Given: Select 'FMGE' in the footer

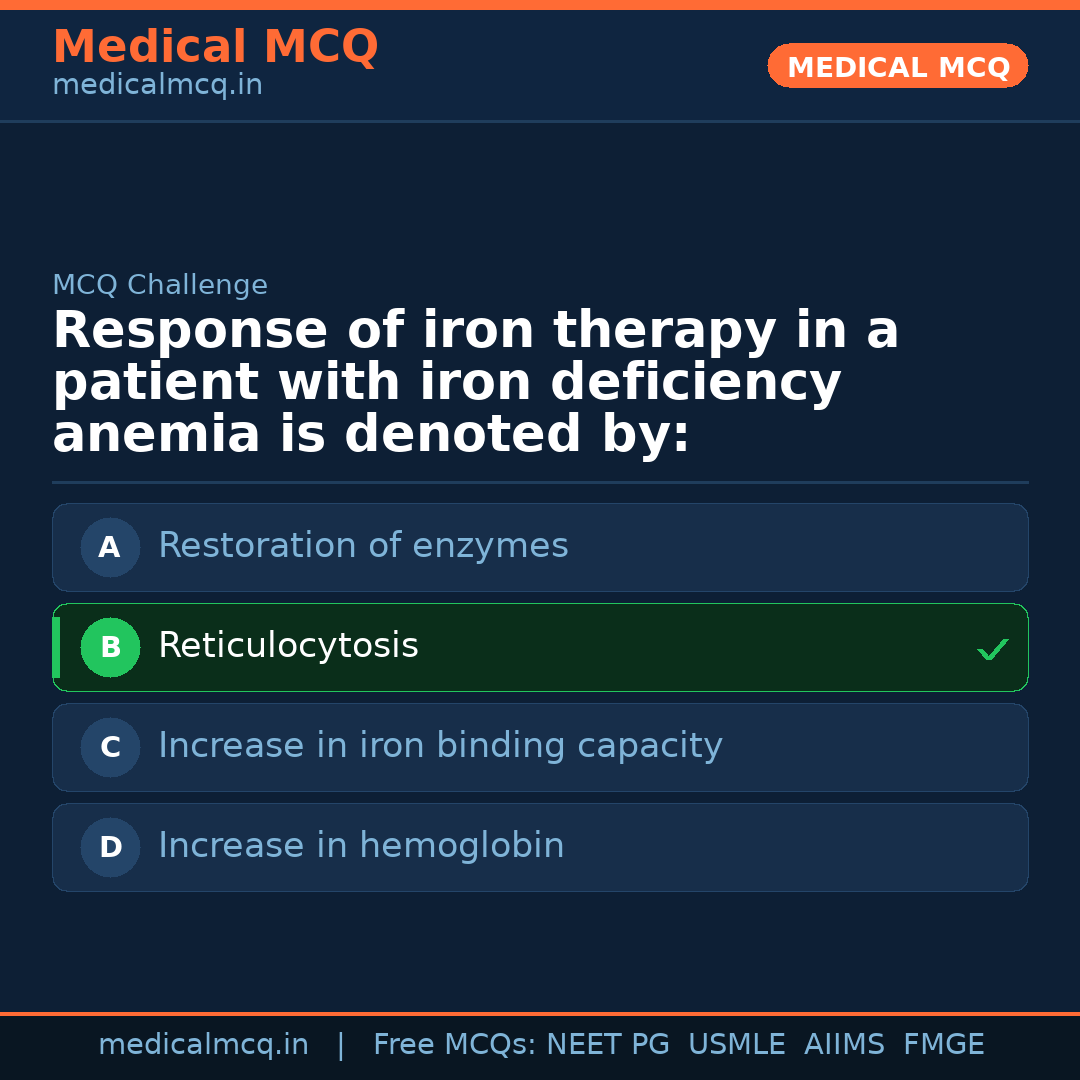Looking at the screenshot, I should tap(944, 1045).
